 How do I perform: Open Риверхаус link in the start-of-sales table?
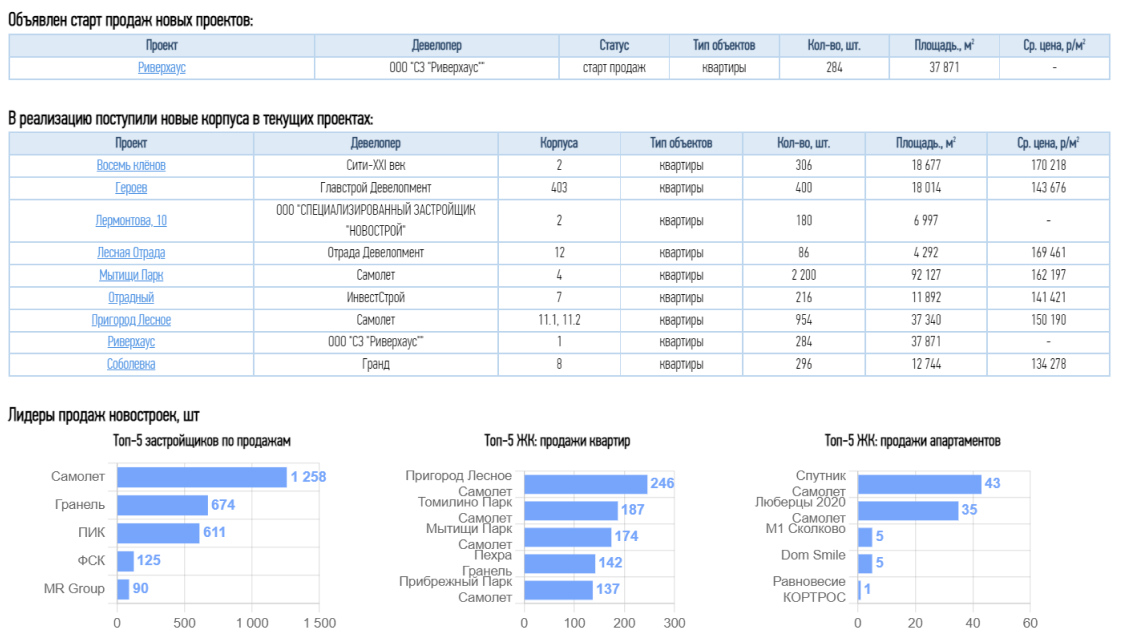point(161,68)
